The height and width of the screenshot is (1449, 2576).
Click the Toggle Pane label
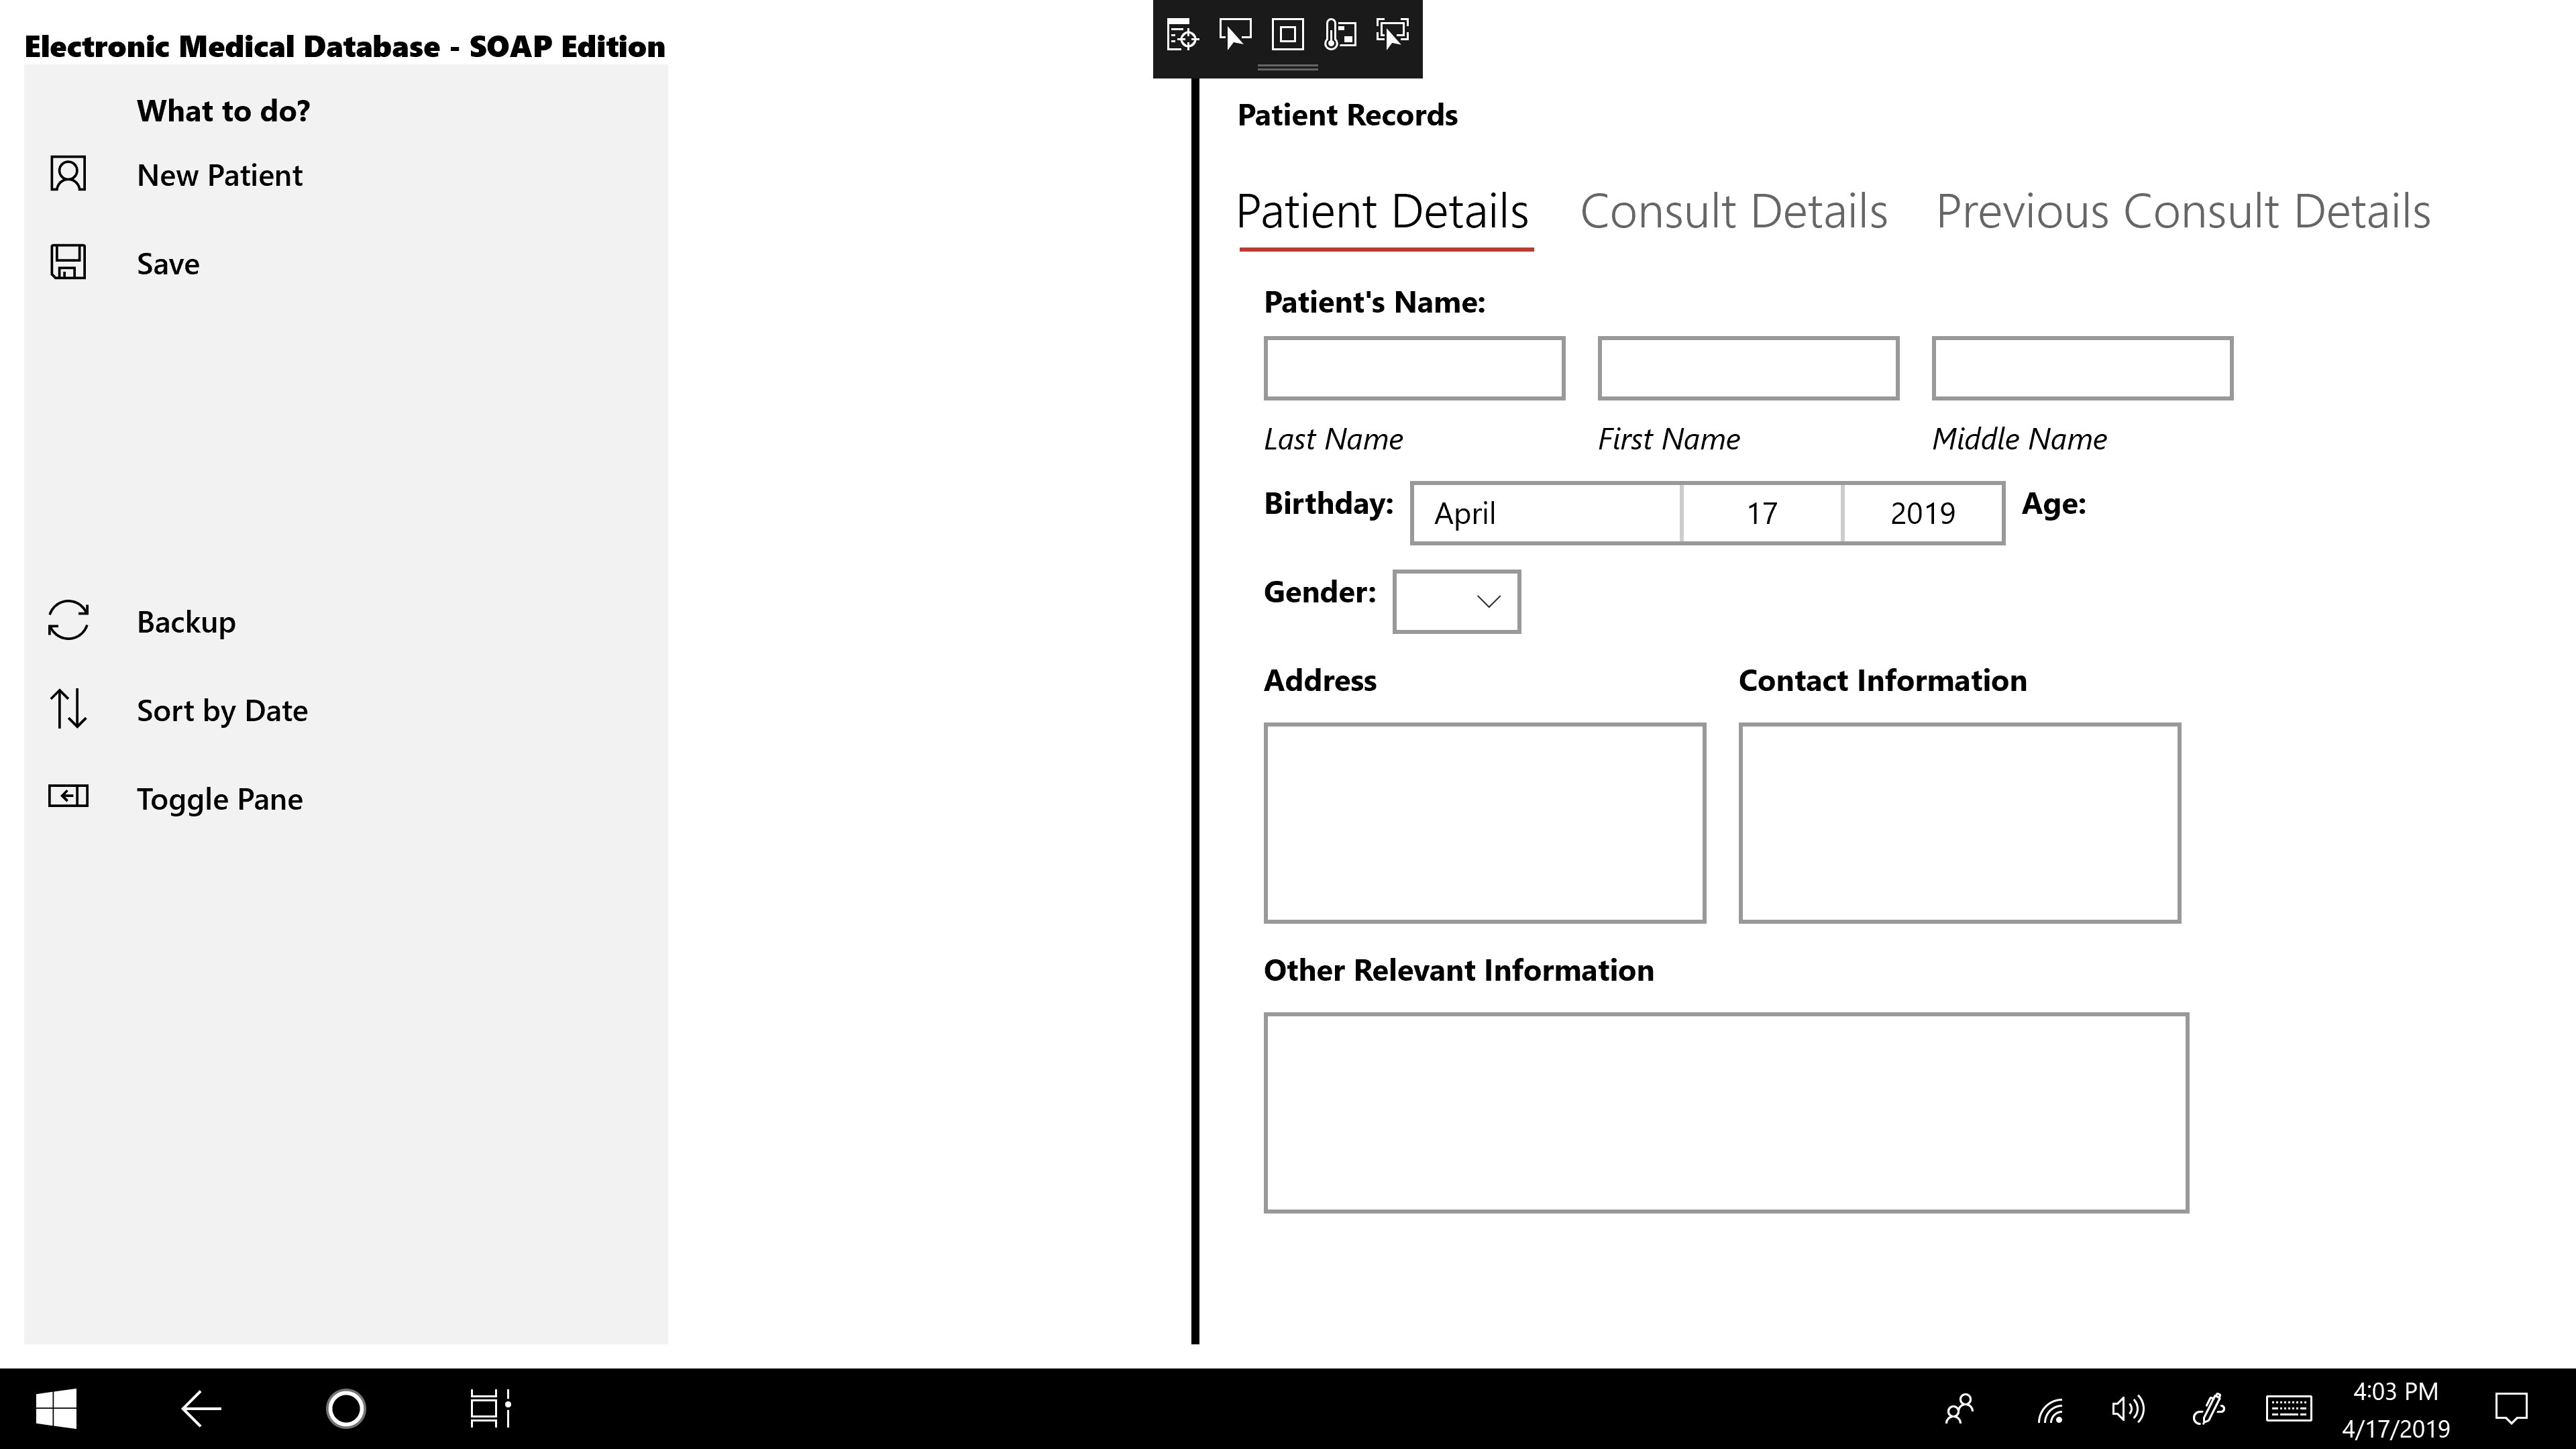coord(220,799)
